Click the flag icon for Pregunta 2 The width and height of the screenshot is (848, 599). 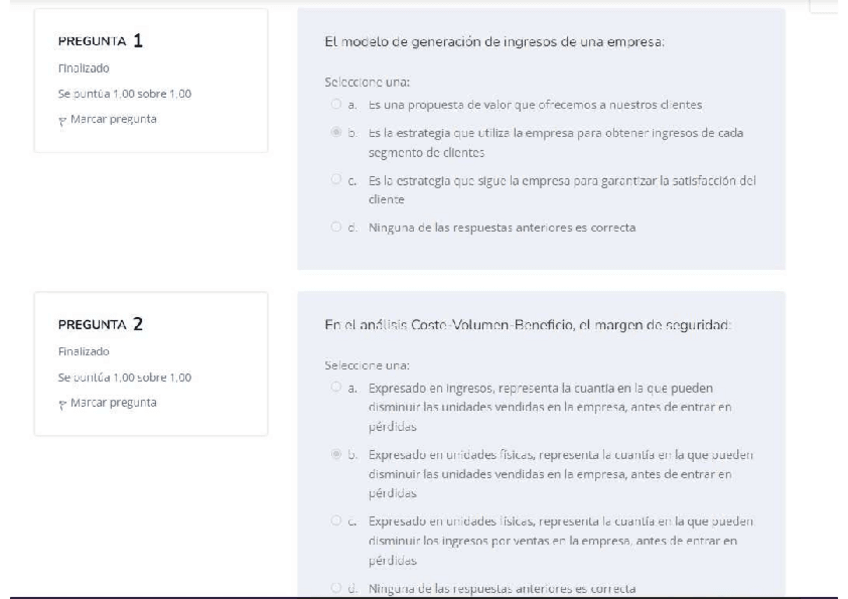tap(62, 404)
